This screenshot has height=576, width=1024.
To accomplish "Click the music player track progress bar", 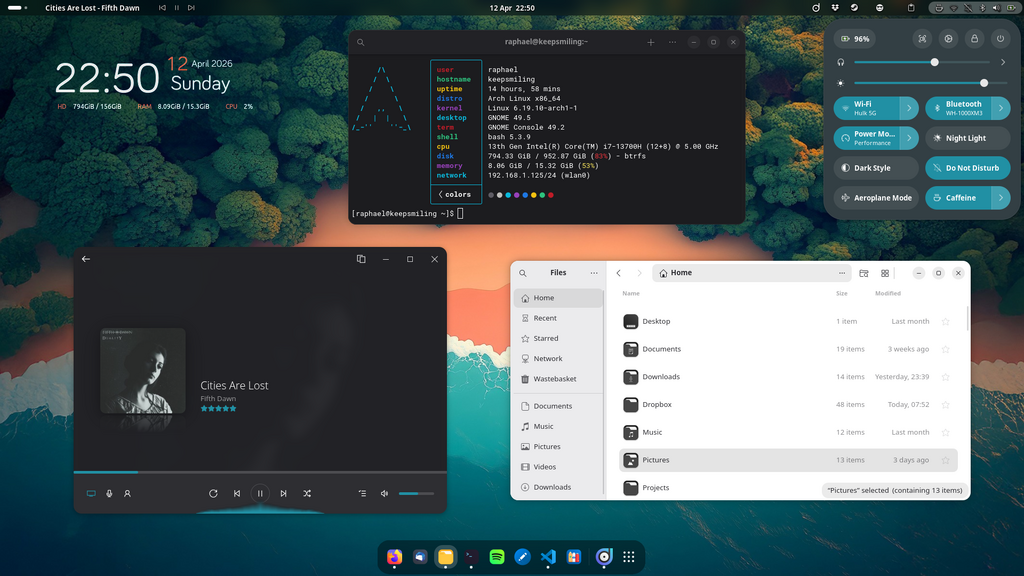I will (260, 472).
